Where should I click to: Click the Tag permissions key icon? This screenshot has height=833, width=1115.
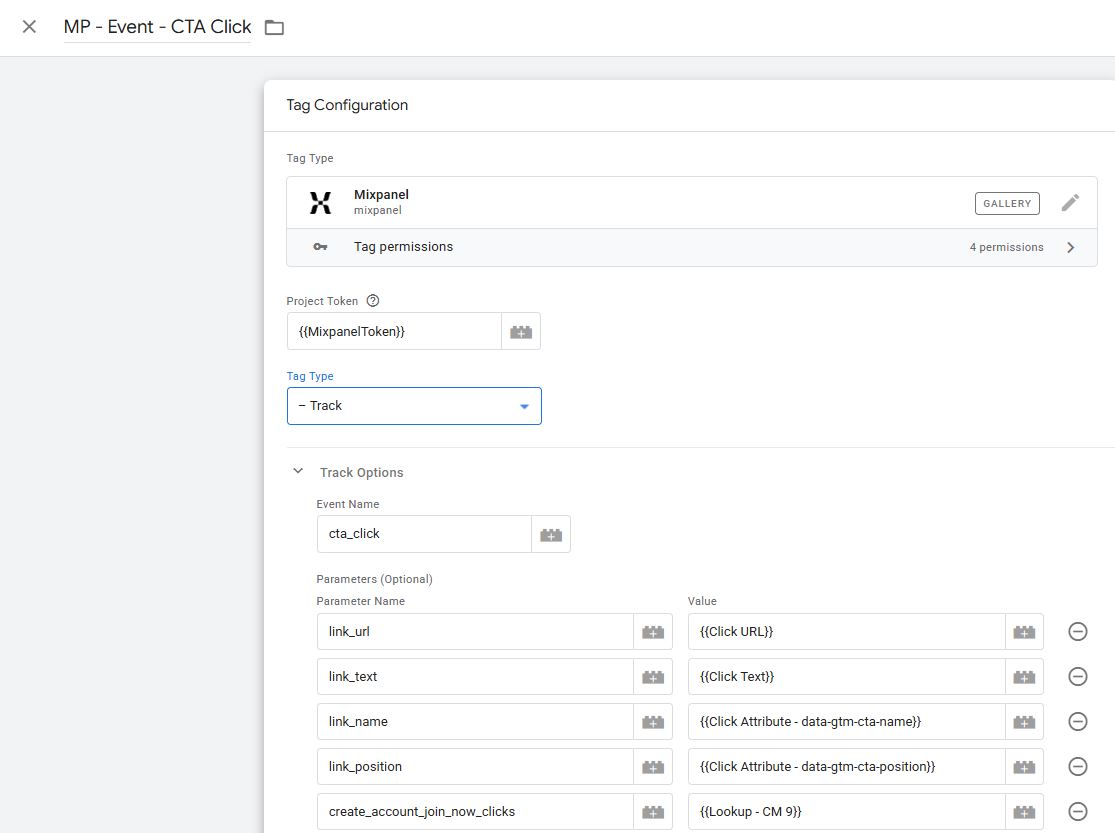coord(320,246)
